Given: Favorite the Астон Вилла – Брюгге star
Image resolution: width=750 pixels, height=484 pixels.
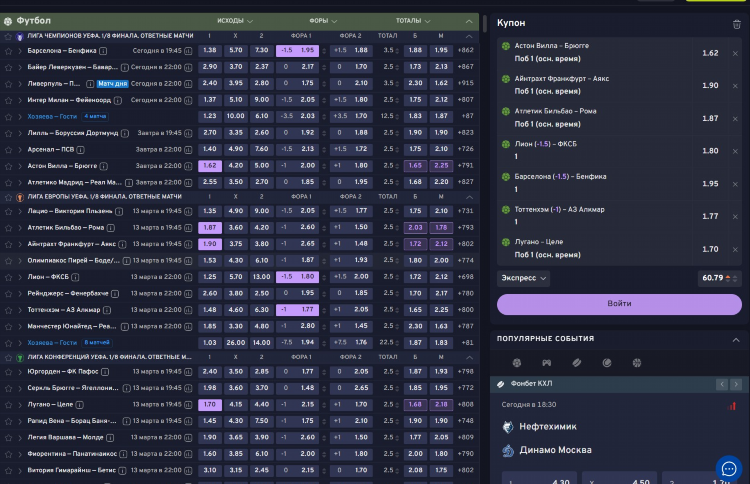Looking at the screenshot, I should point(8,166).
